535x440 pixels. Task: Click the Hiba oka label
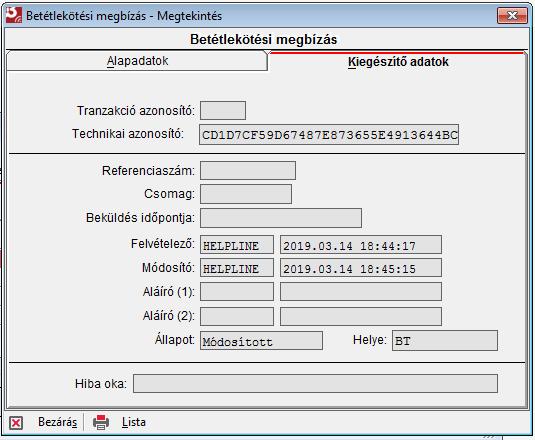pos(101,384)
